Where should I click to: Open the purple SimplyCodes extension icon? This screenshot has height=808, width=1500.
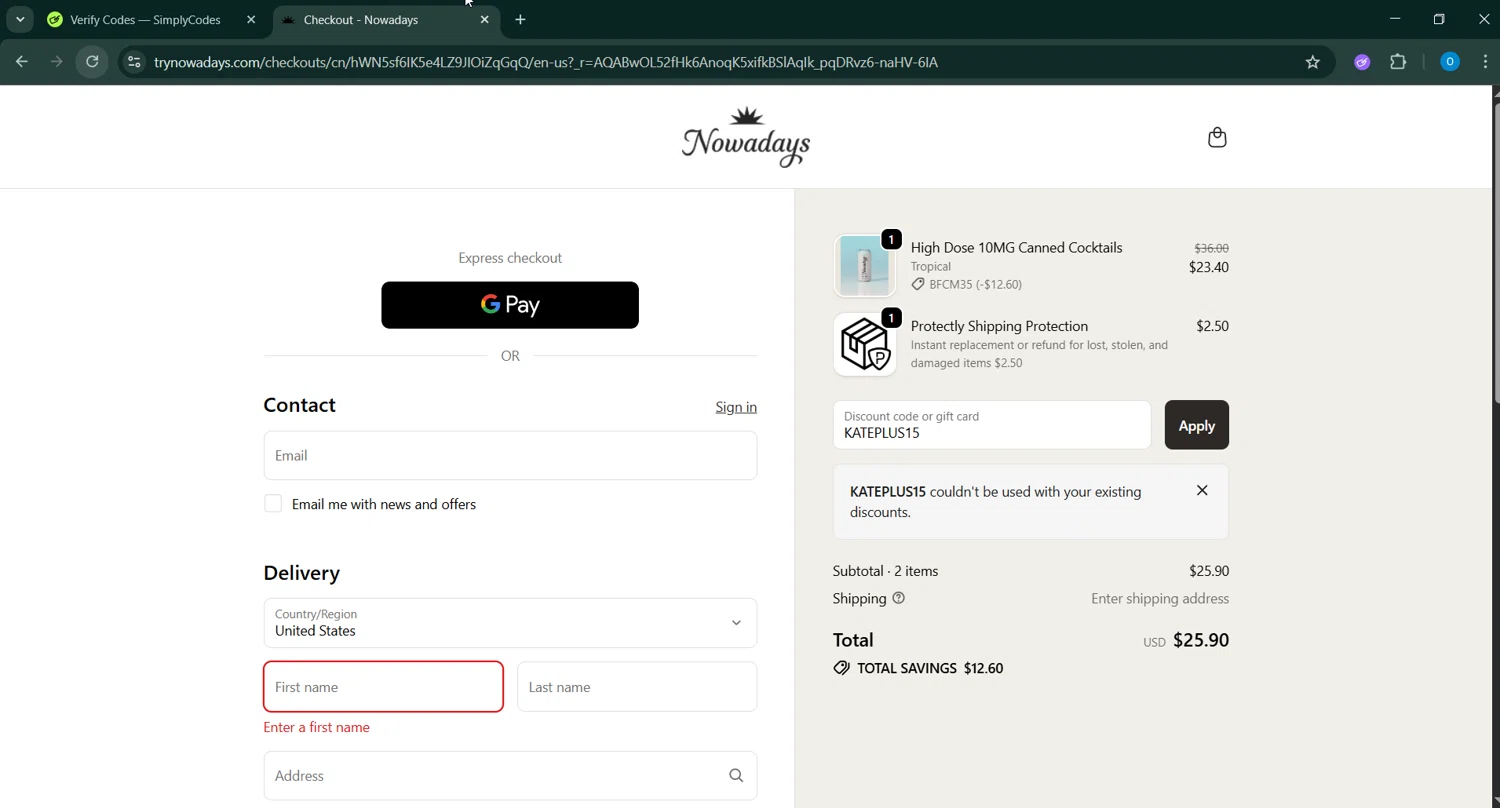(x=1362, y=62)
